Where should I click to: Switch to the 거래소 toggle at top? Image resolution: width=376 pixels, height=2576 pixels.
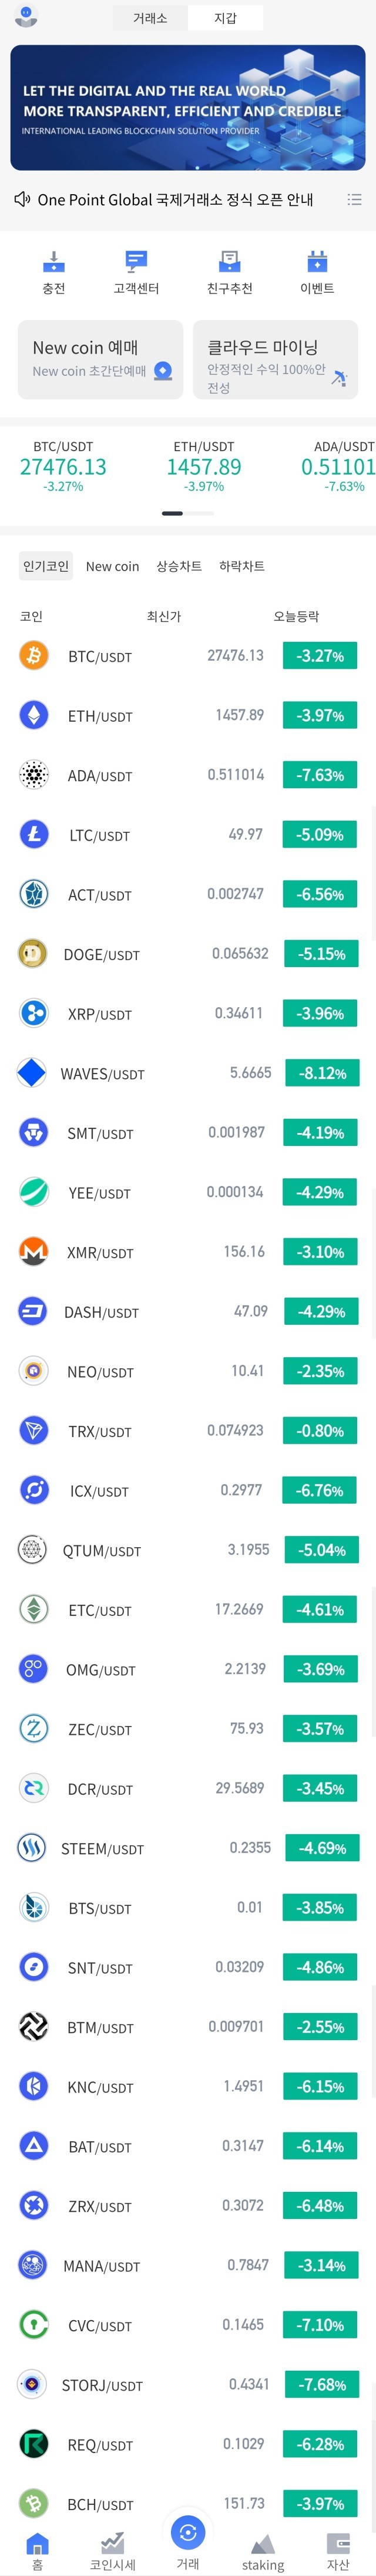(150, 18)
